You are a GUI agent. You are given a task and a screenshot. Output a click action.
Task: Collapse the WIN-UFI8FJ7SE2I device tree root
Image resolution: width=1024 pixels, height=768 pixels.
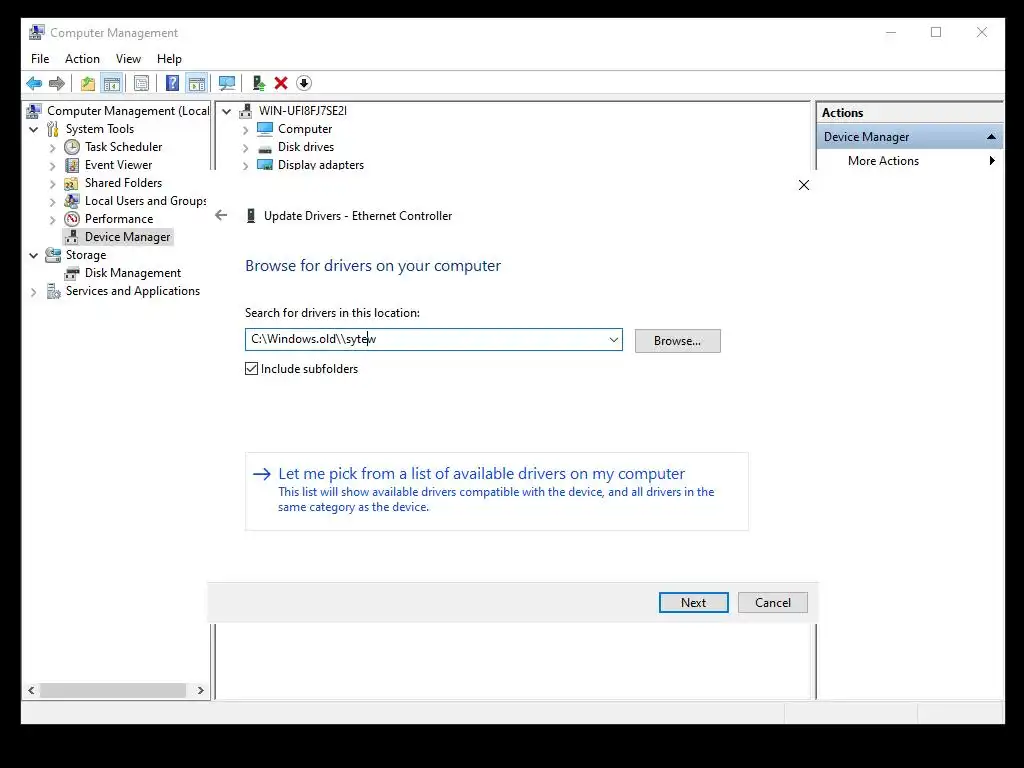click(227, 111)
